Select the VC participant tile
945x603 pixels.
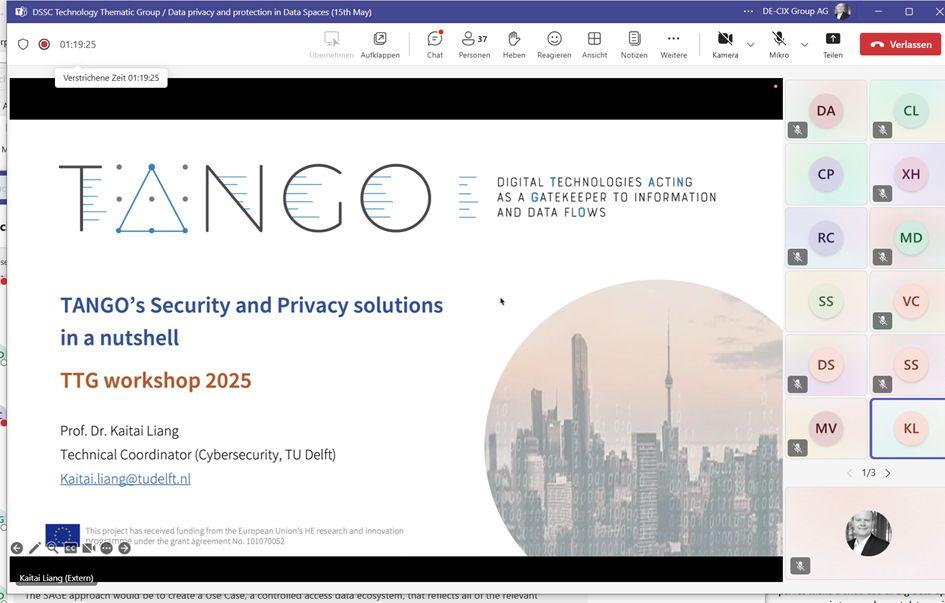click(x=908, y=301)
